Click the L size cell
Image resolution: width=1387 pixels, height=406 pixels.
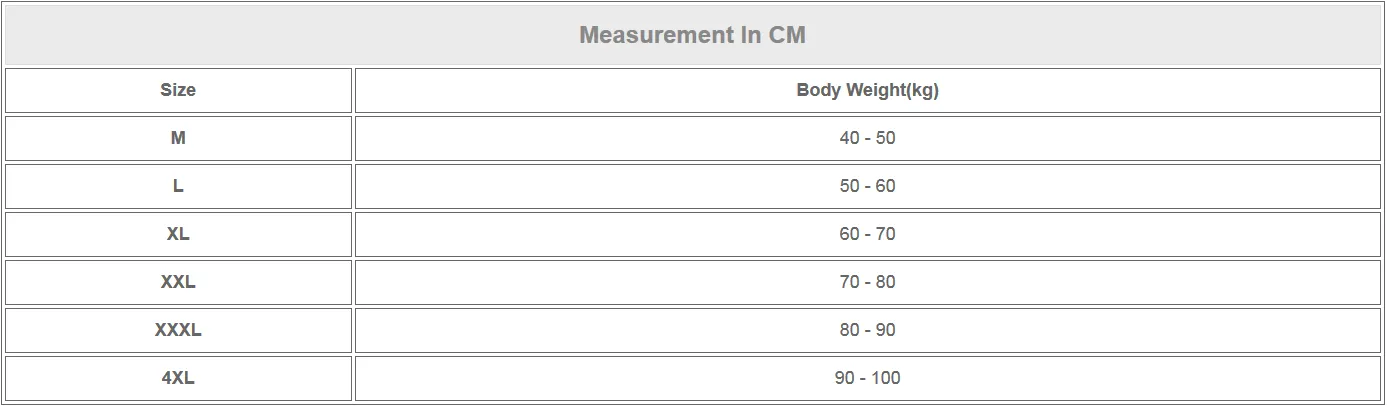pos(178,186)
